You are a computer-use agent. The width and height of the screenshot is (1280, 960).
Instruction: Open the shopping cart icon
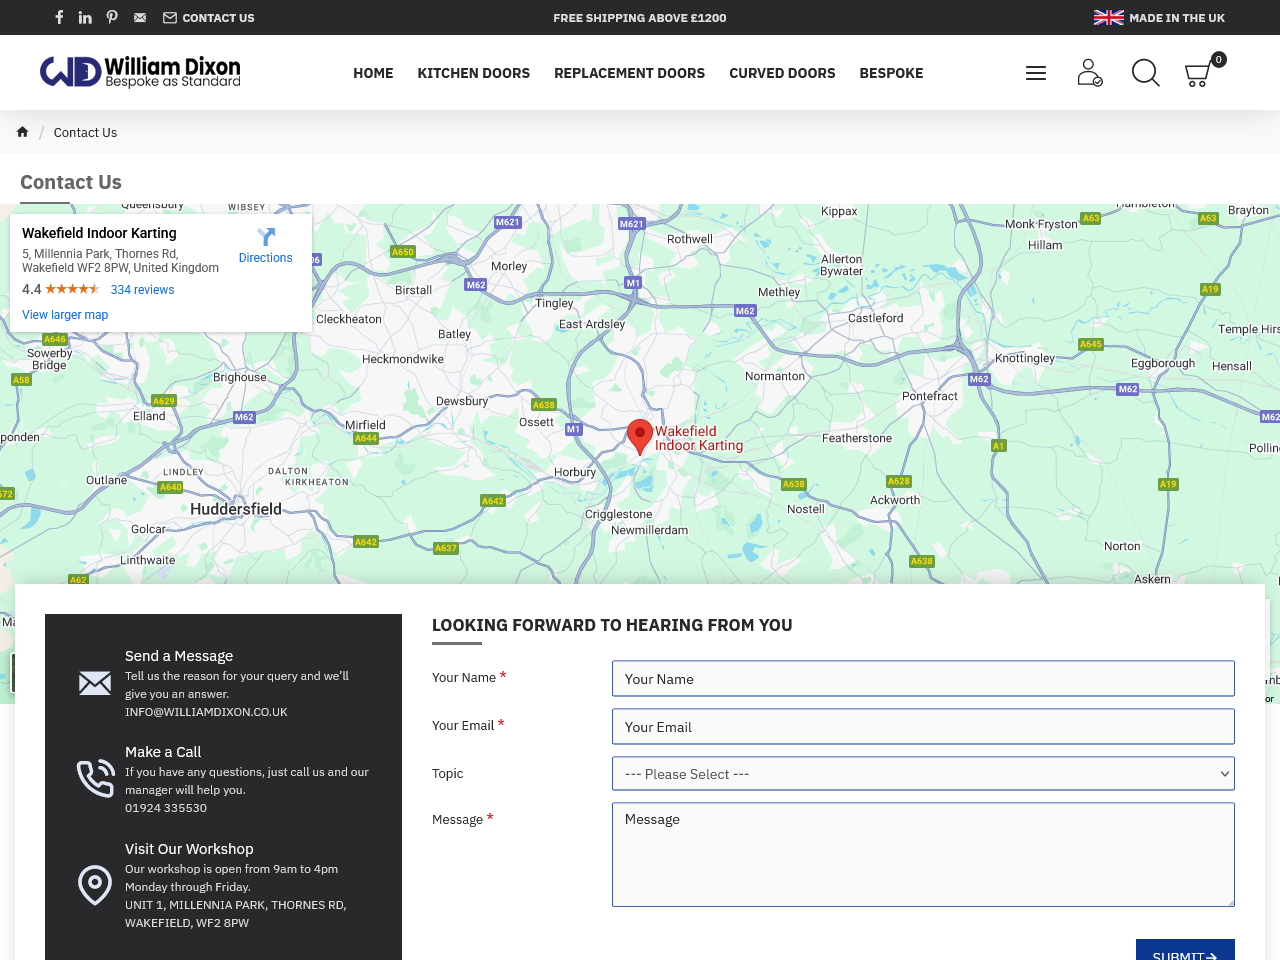point(1198,74)
